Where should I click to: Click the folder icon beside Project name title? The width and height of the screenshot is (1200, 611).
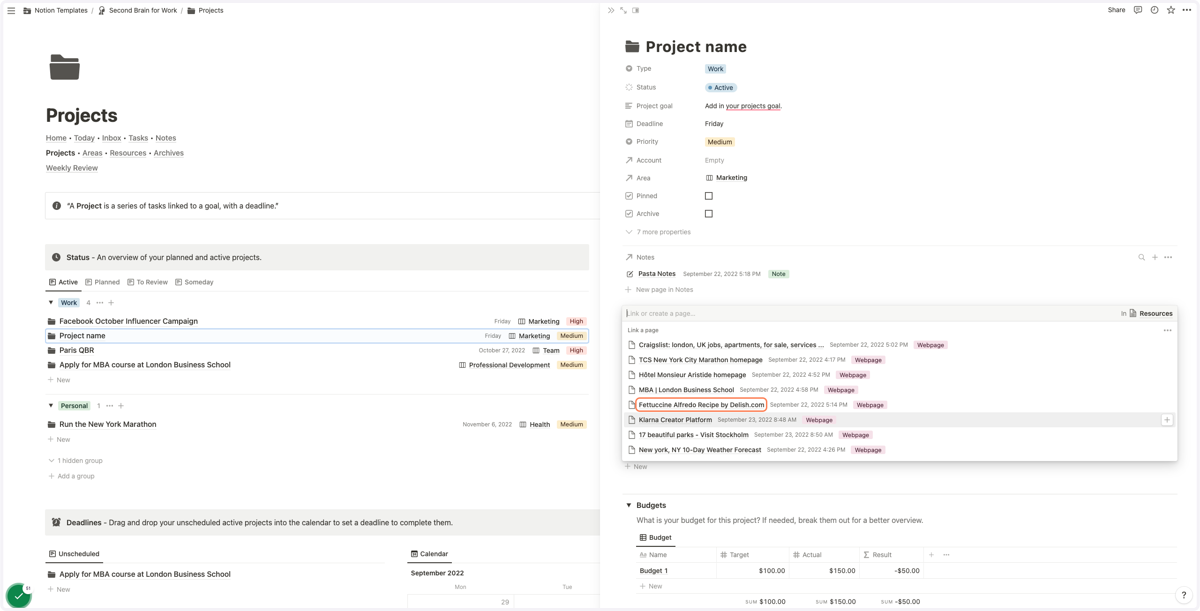click(632, 46)
